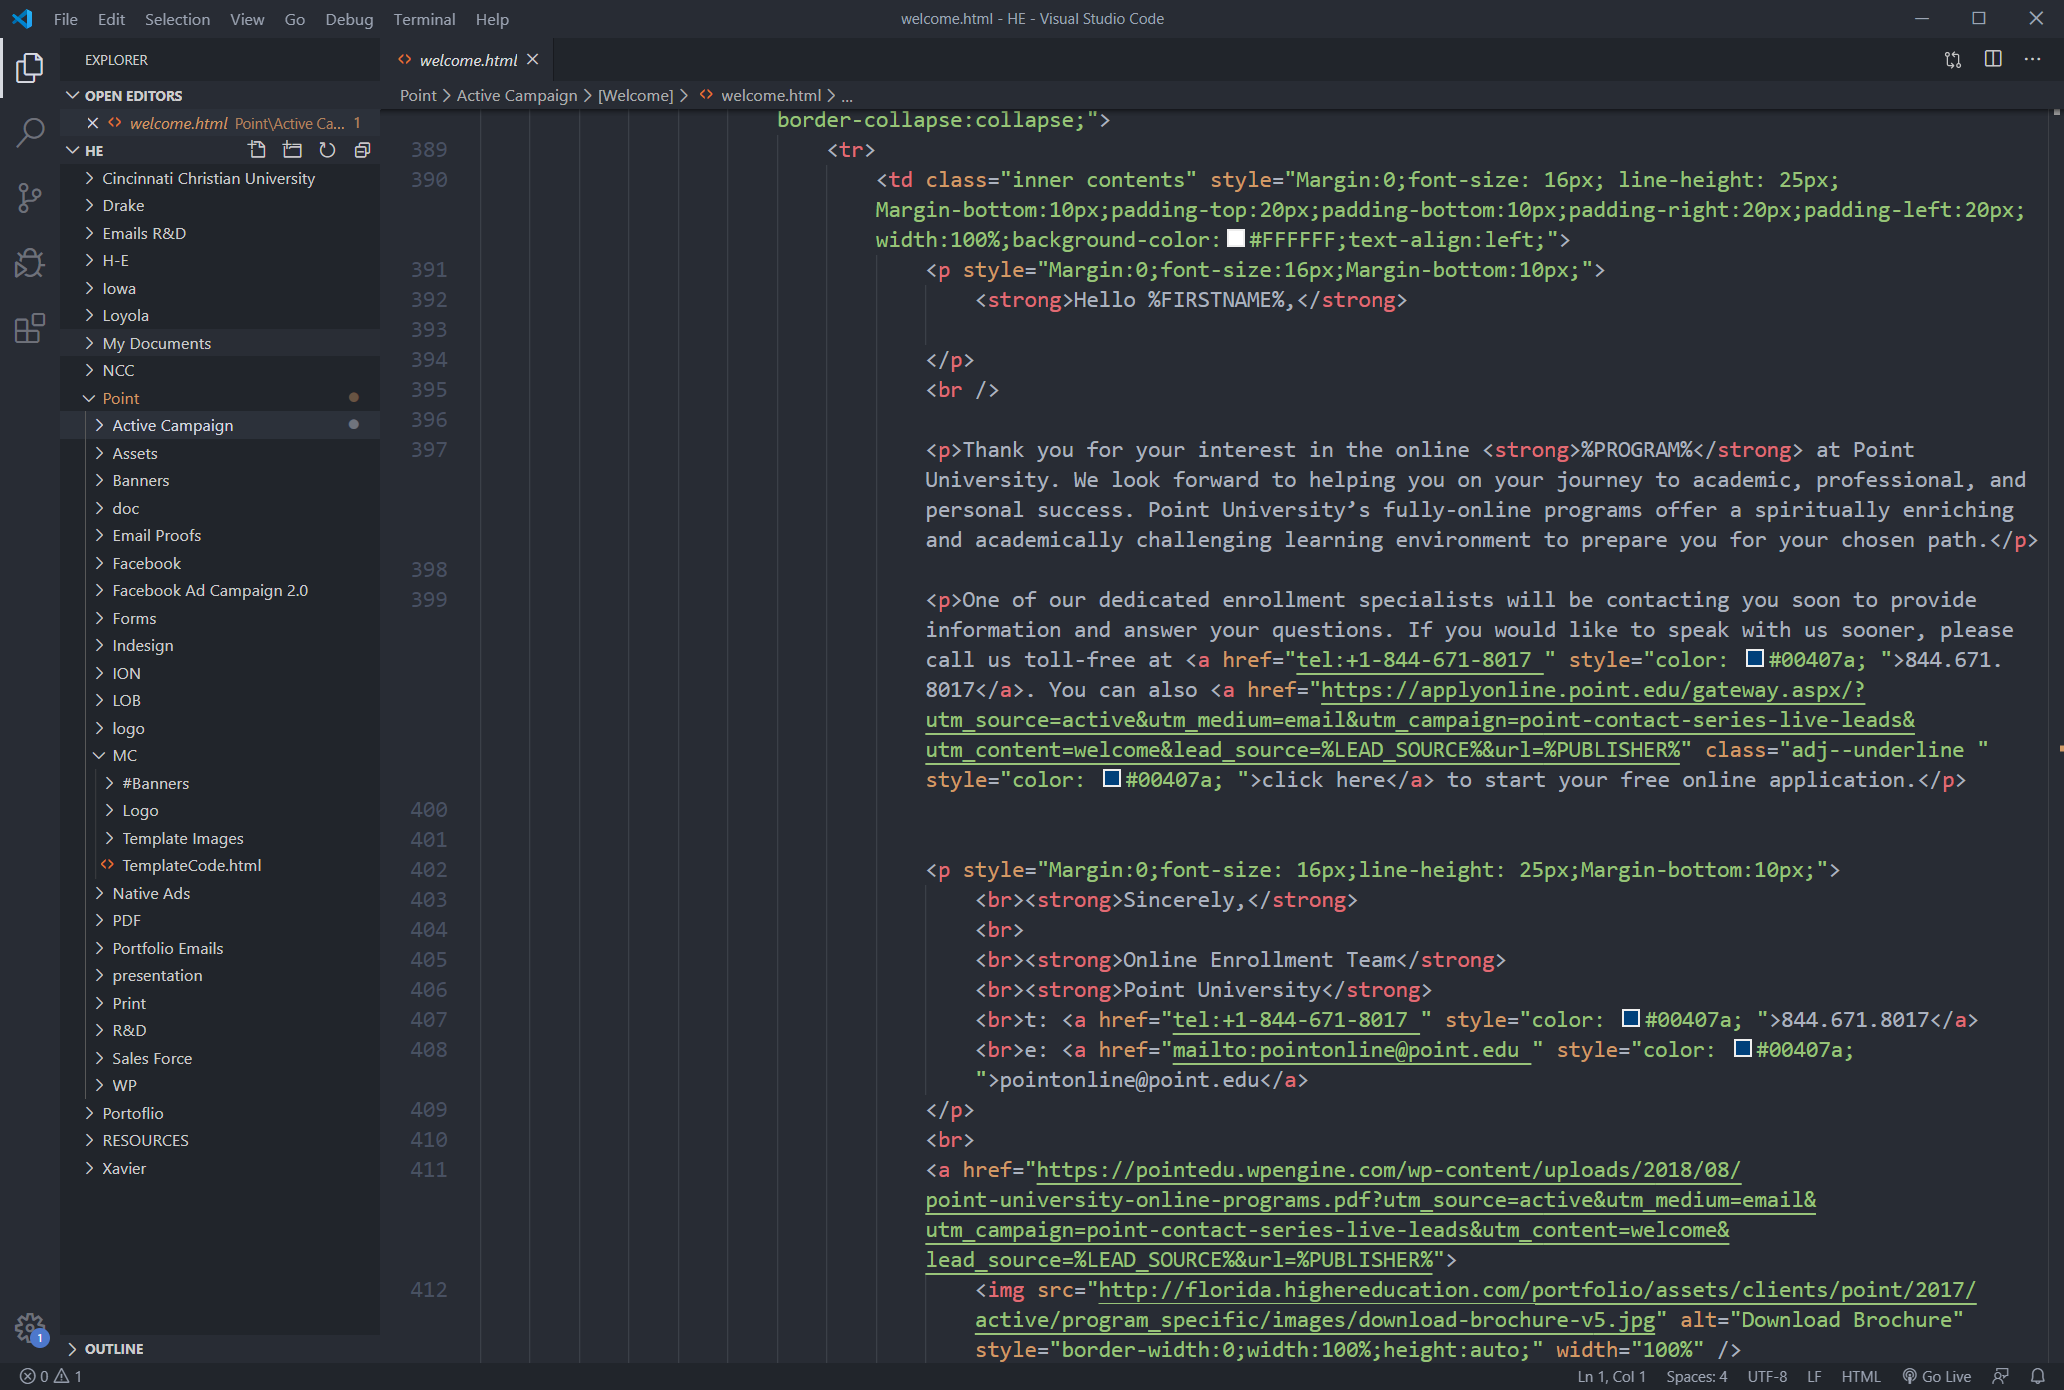
Task: Toggle the Go Live server
Action: click(1938, 1376)
